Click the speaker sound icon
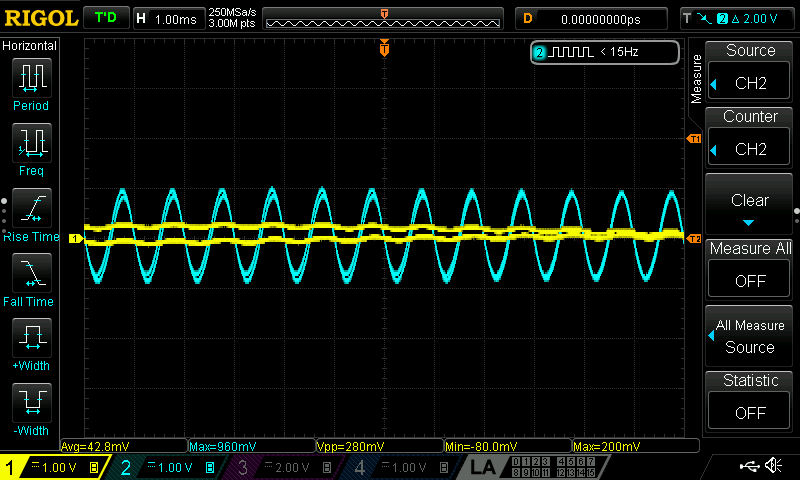This screenshot has width=800, height=480. [x=773, y=466]
